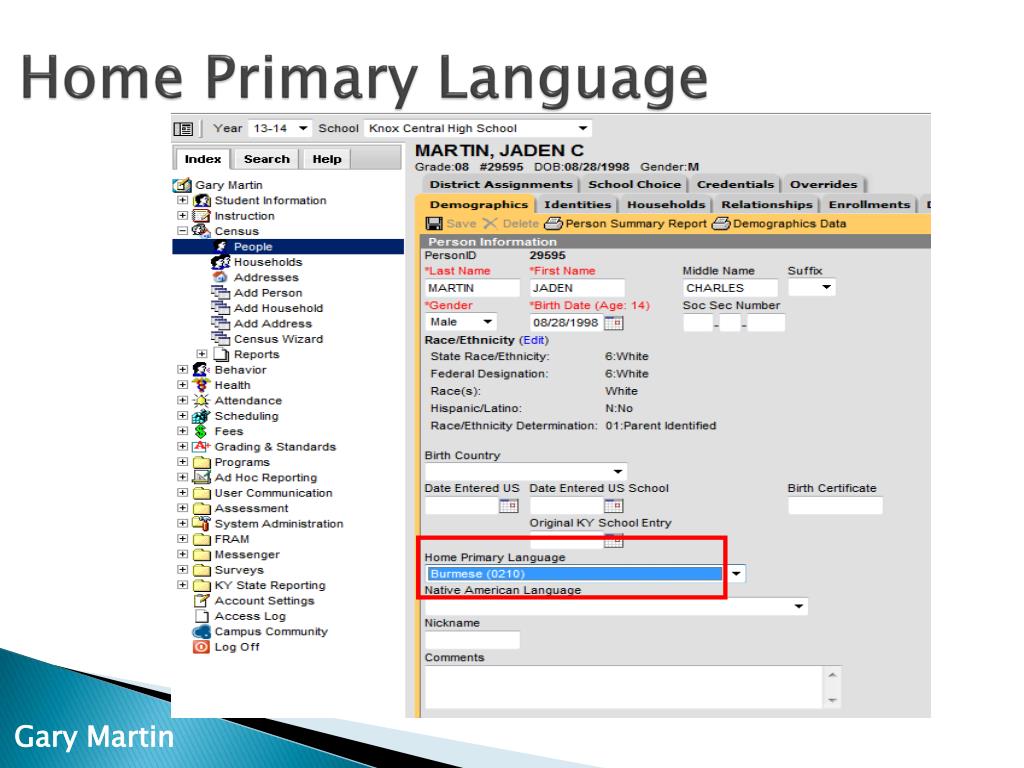Click the Campus Community icon
Viewport: 1024px width, 768px height.
click(x=201, y=632)
